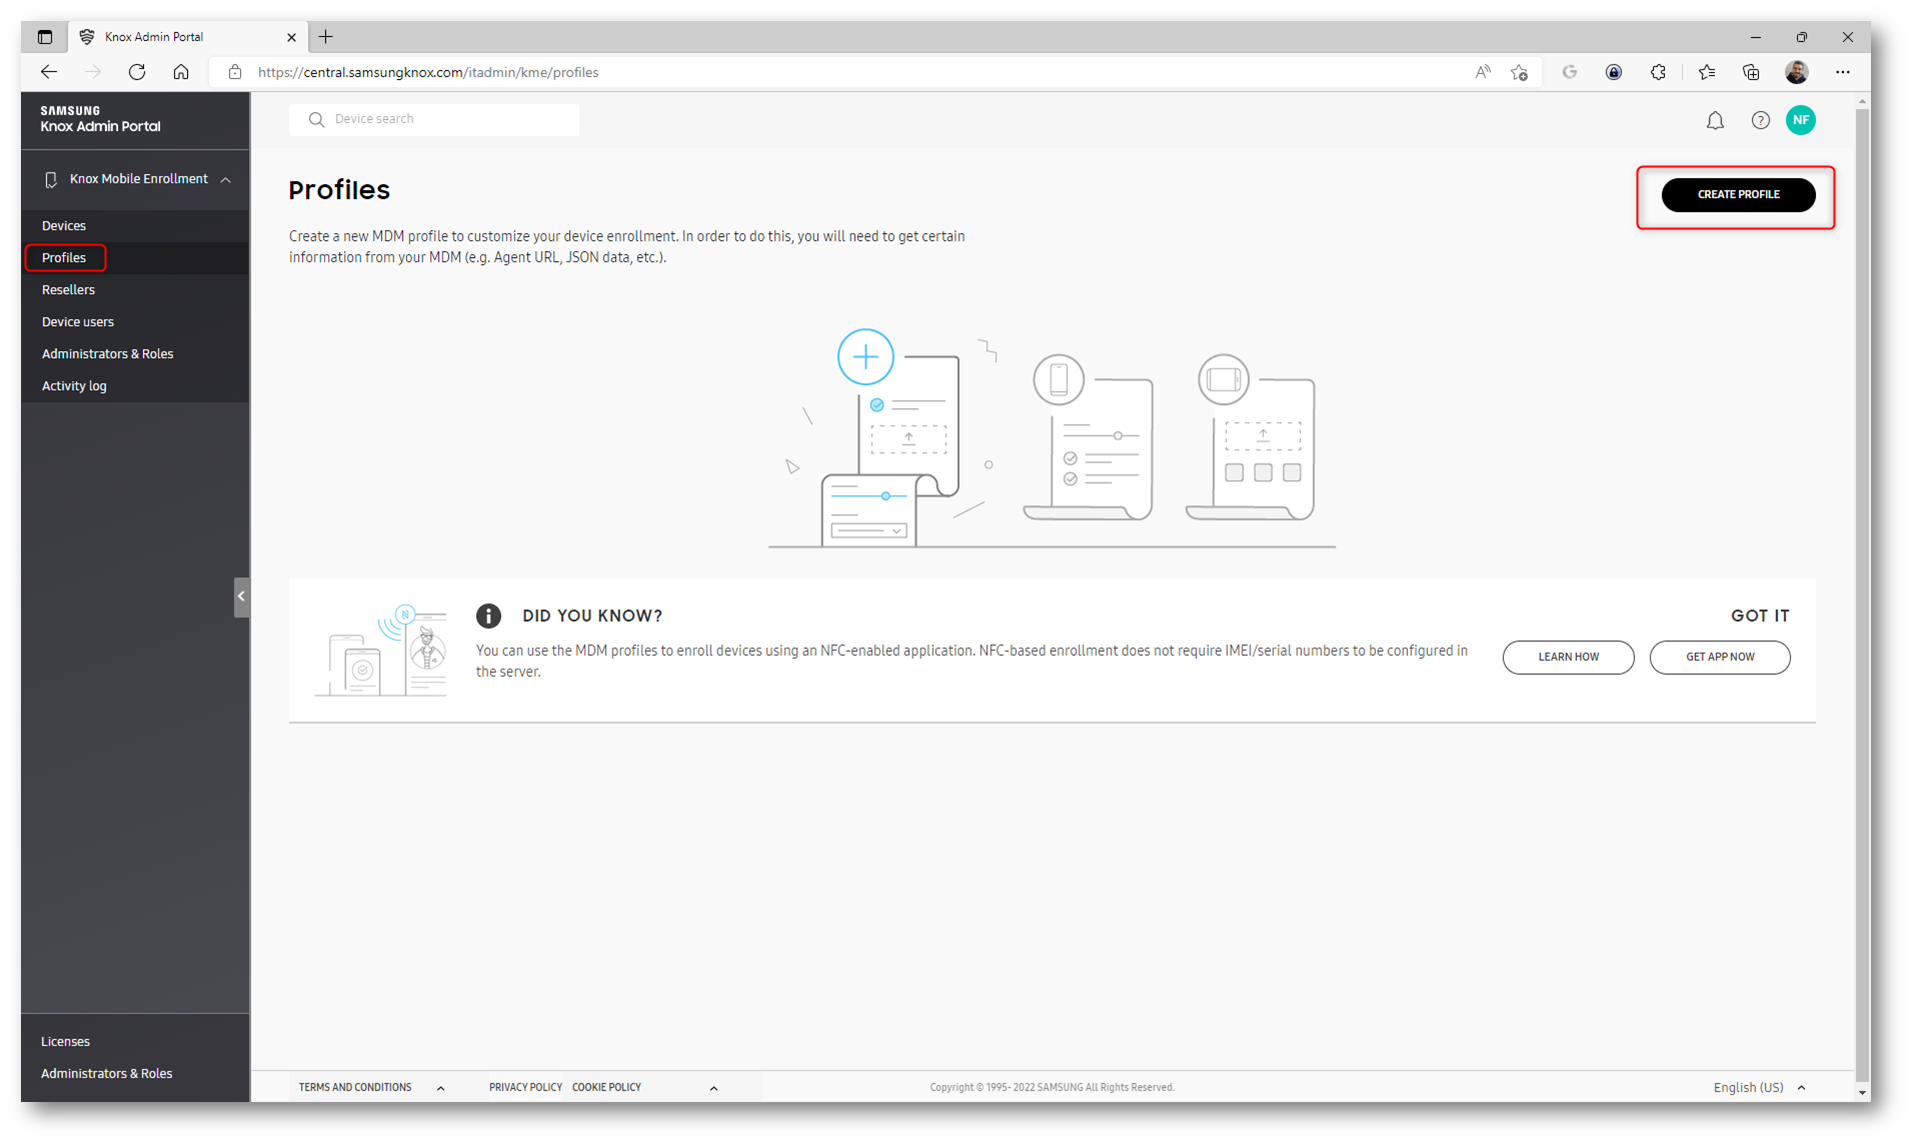
Task: Toggle the Read aloud icon
Action: click(1482, 72)
